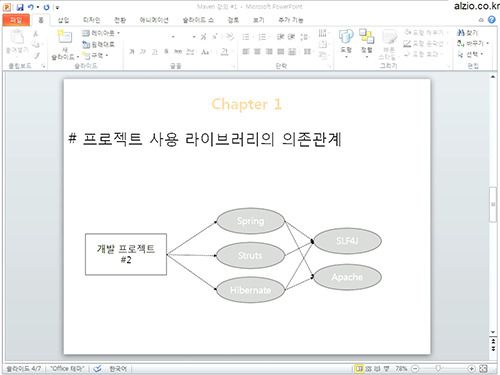500x375 pixels.
Task: Open the font name dropdown arrow
Action: tap(173, 37)
